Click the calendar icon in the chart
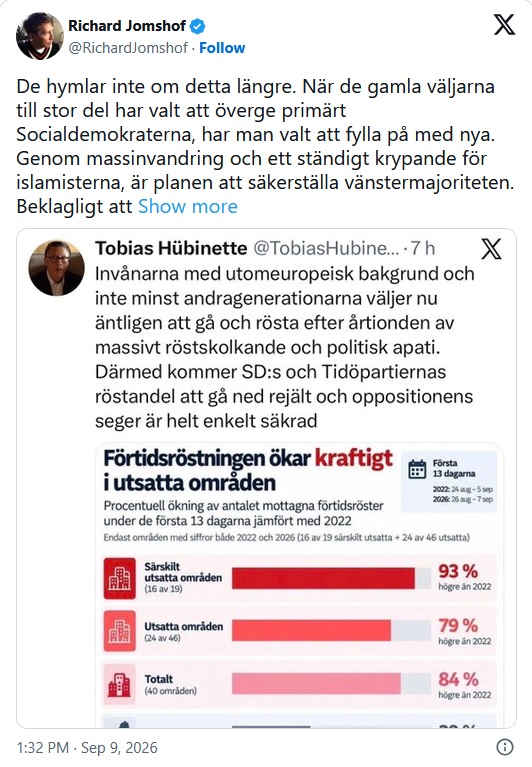Screen dimensions: 532x767 click(417, 469)
